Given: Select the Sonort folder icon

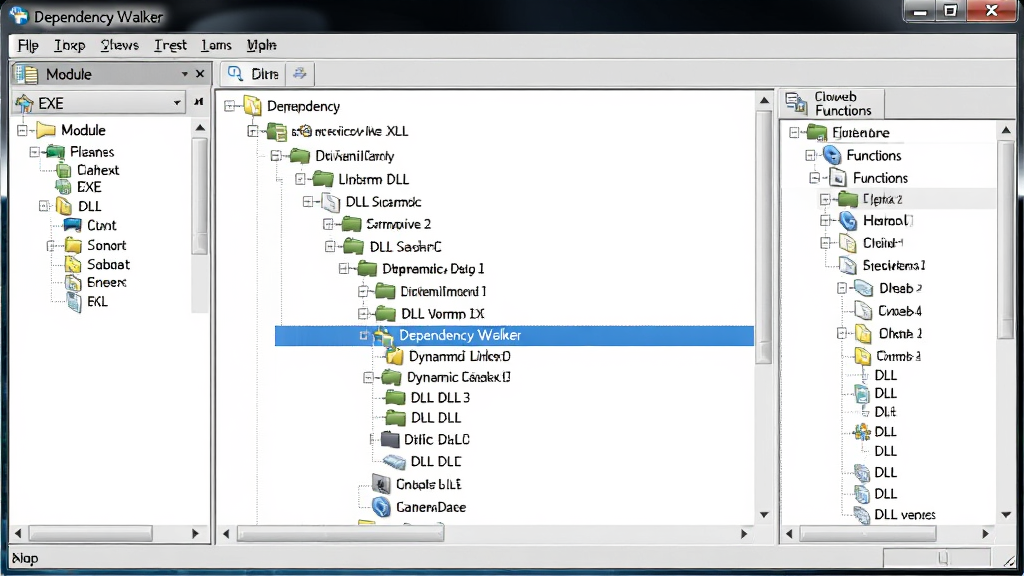Looking at the screenshot, I should click(x=73, y=246).
